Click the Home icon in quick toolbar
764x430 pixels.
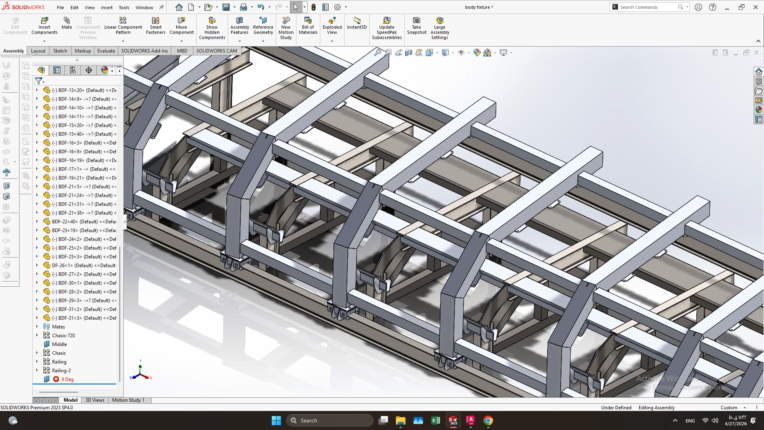[179, 7]
